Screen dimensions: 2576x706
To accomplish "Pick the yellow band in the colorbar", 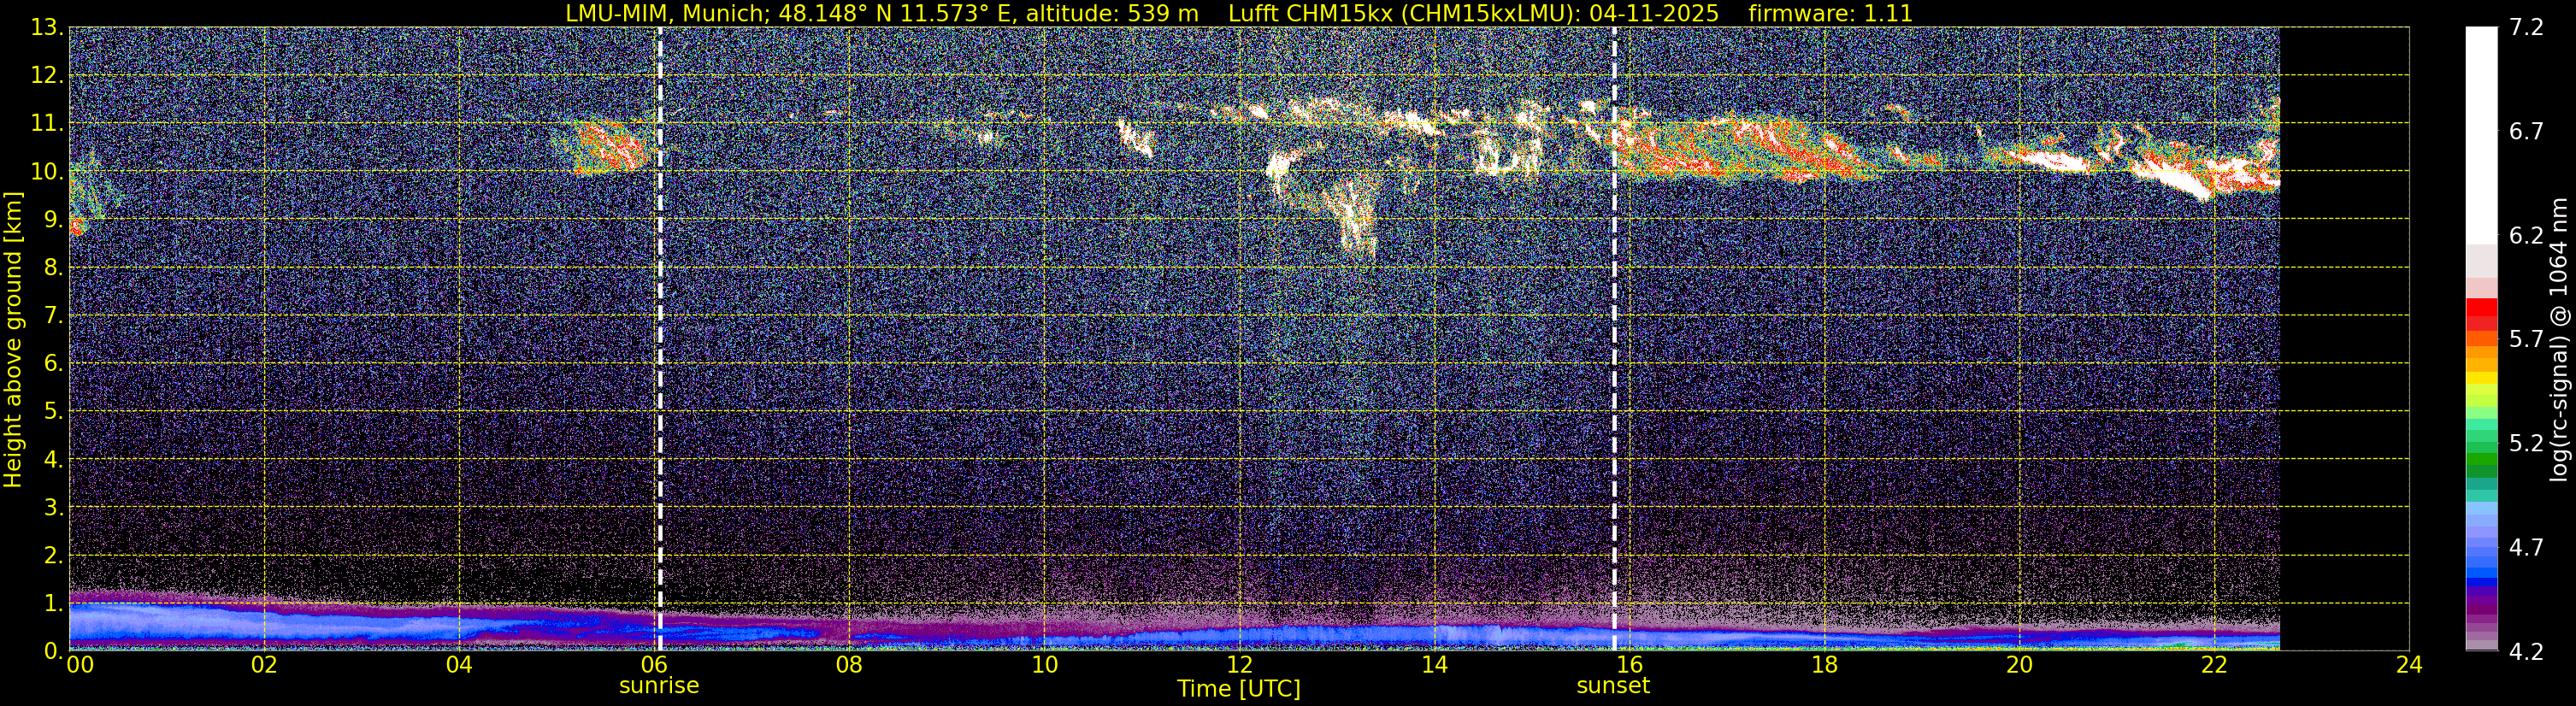I will (2481, 378).
